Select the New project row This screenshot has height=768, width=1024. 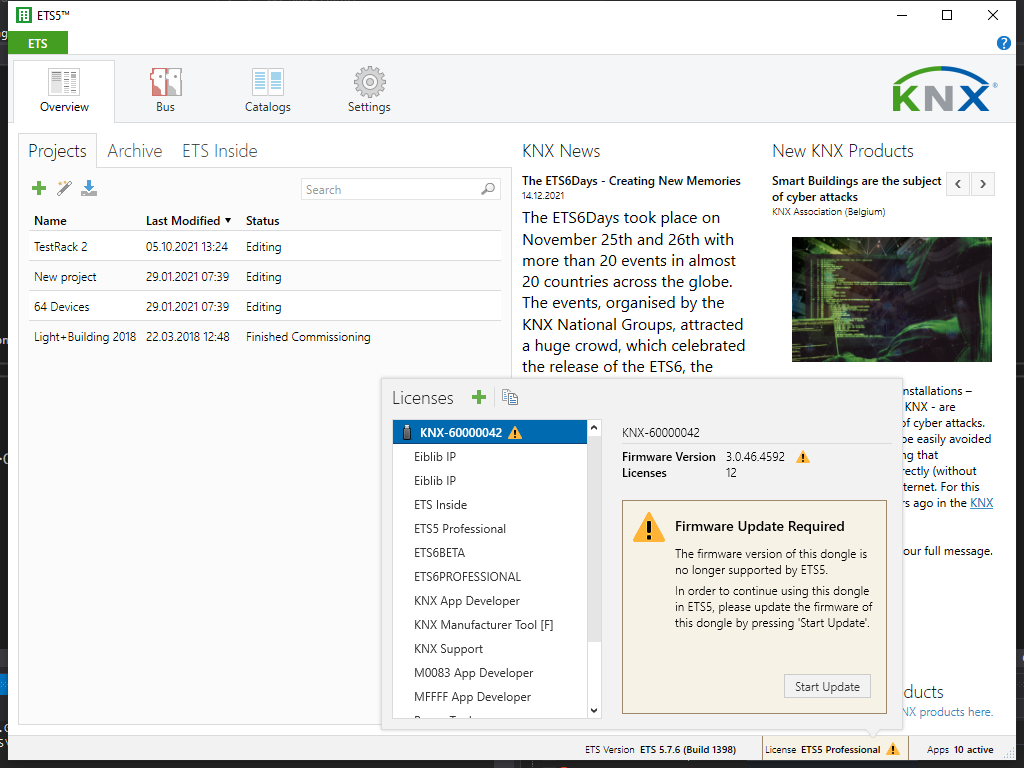coord(265,277)
